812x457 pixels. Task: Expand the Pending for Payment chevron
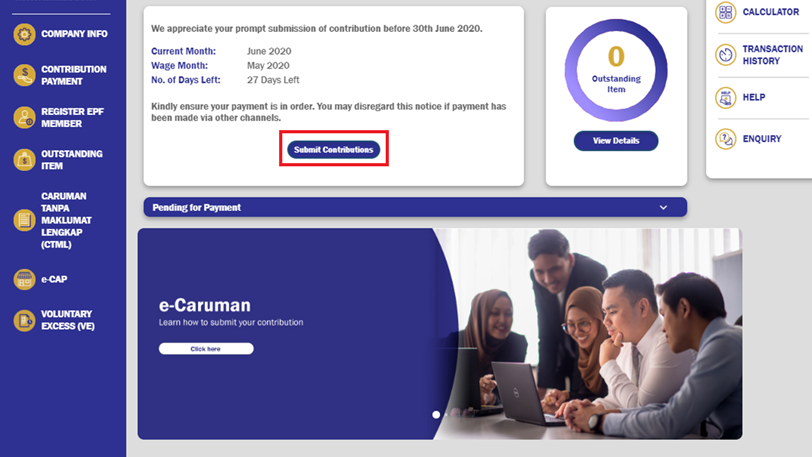[x=663, y=207]
